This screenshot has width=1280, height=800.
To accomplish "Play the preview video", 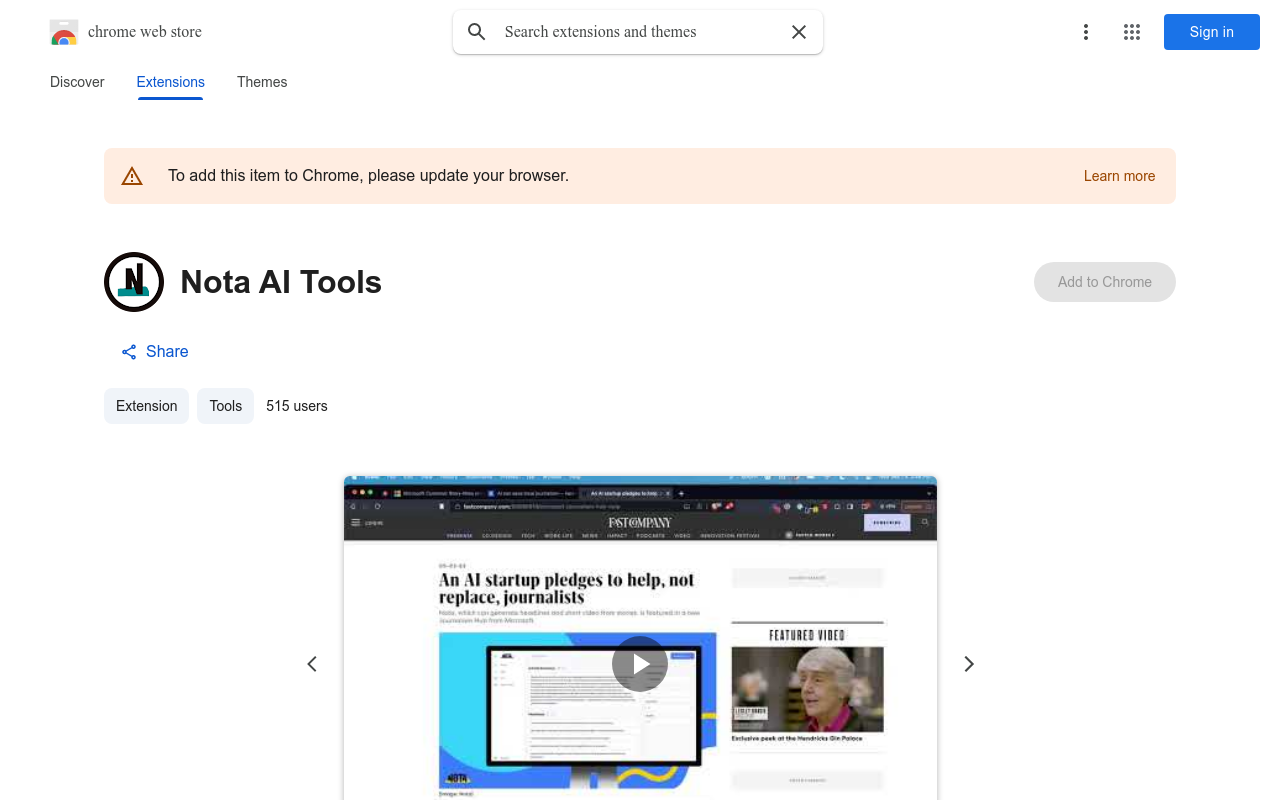I will tap(640, 664).
